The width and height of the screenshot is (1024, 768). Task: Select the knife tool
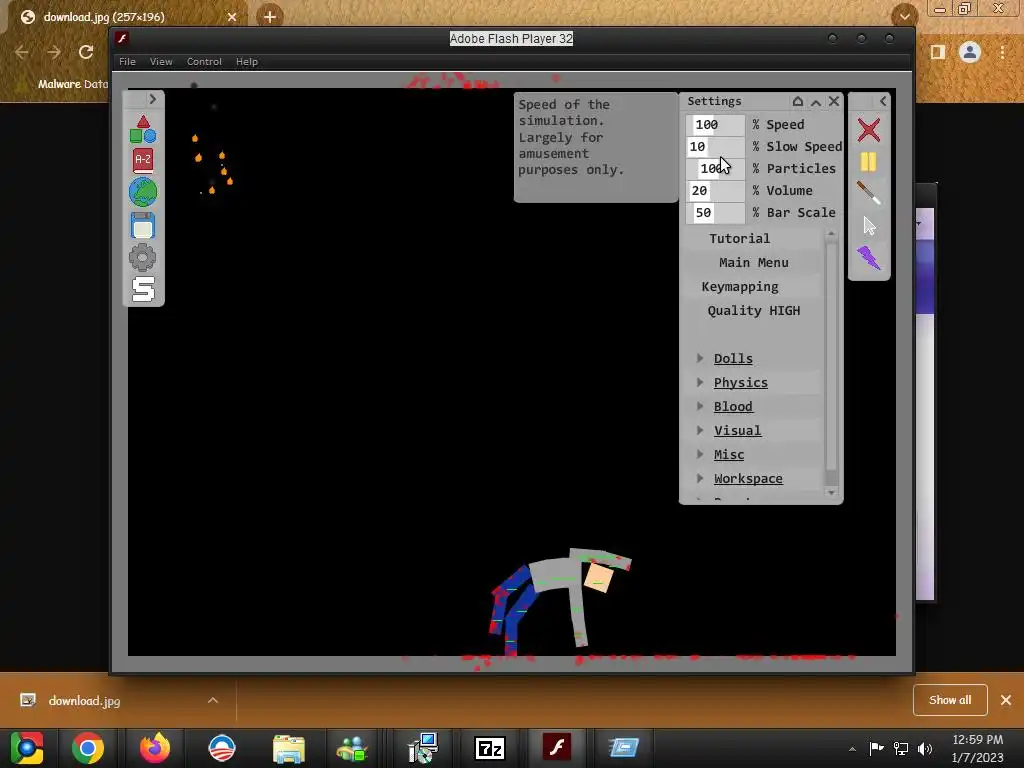point(869,193)
